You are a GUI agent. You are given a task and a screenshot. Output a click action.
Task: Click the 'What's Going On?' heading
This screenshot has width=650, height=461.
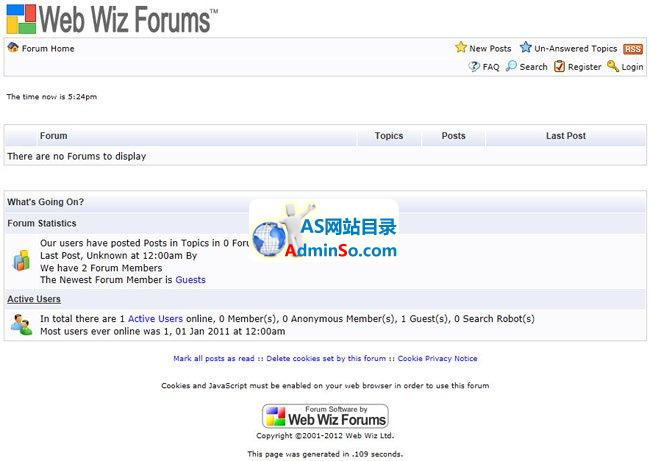[46, 202]
